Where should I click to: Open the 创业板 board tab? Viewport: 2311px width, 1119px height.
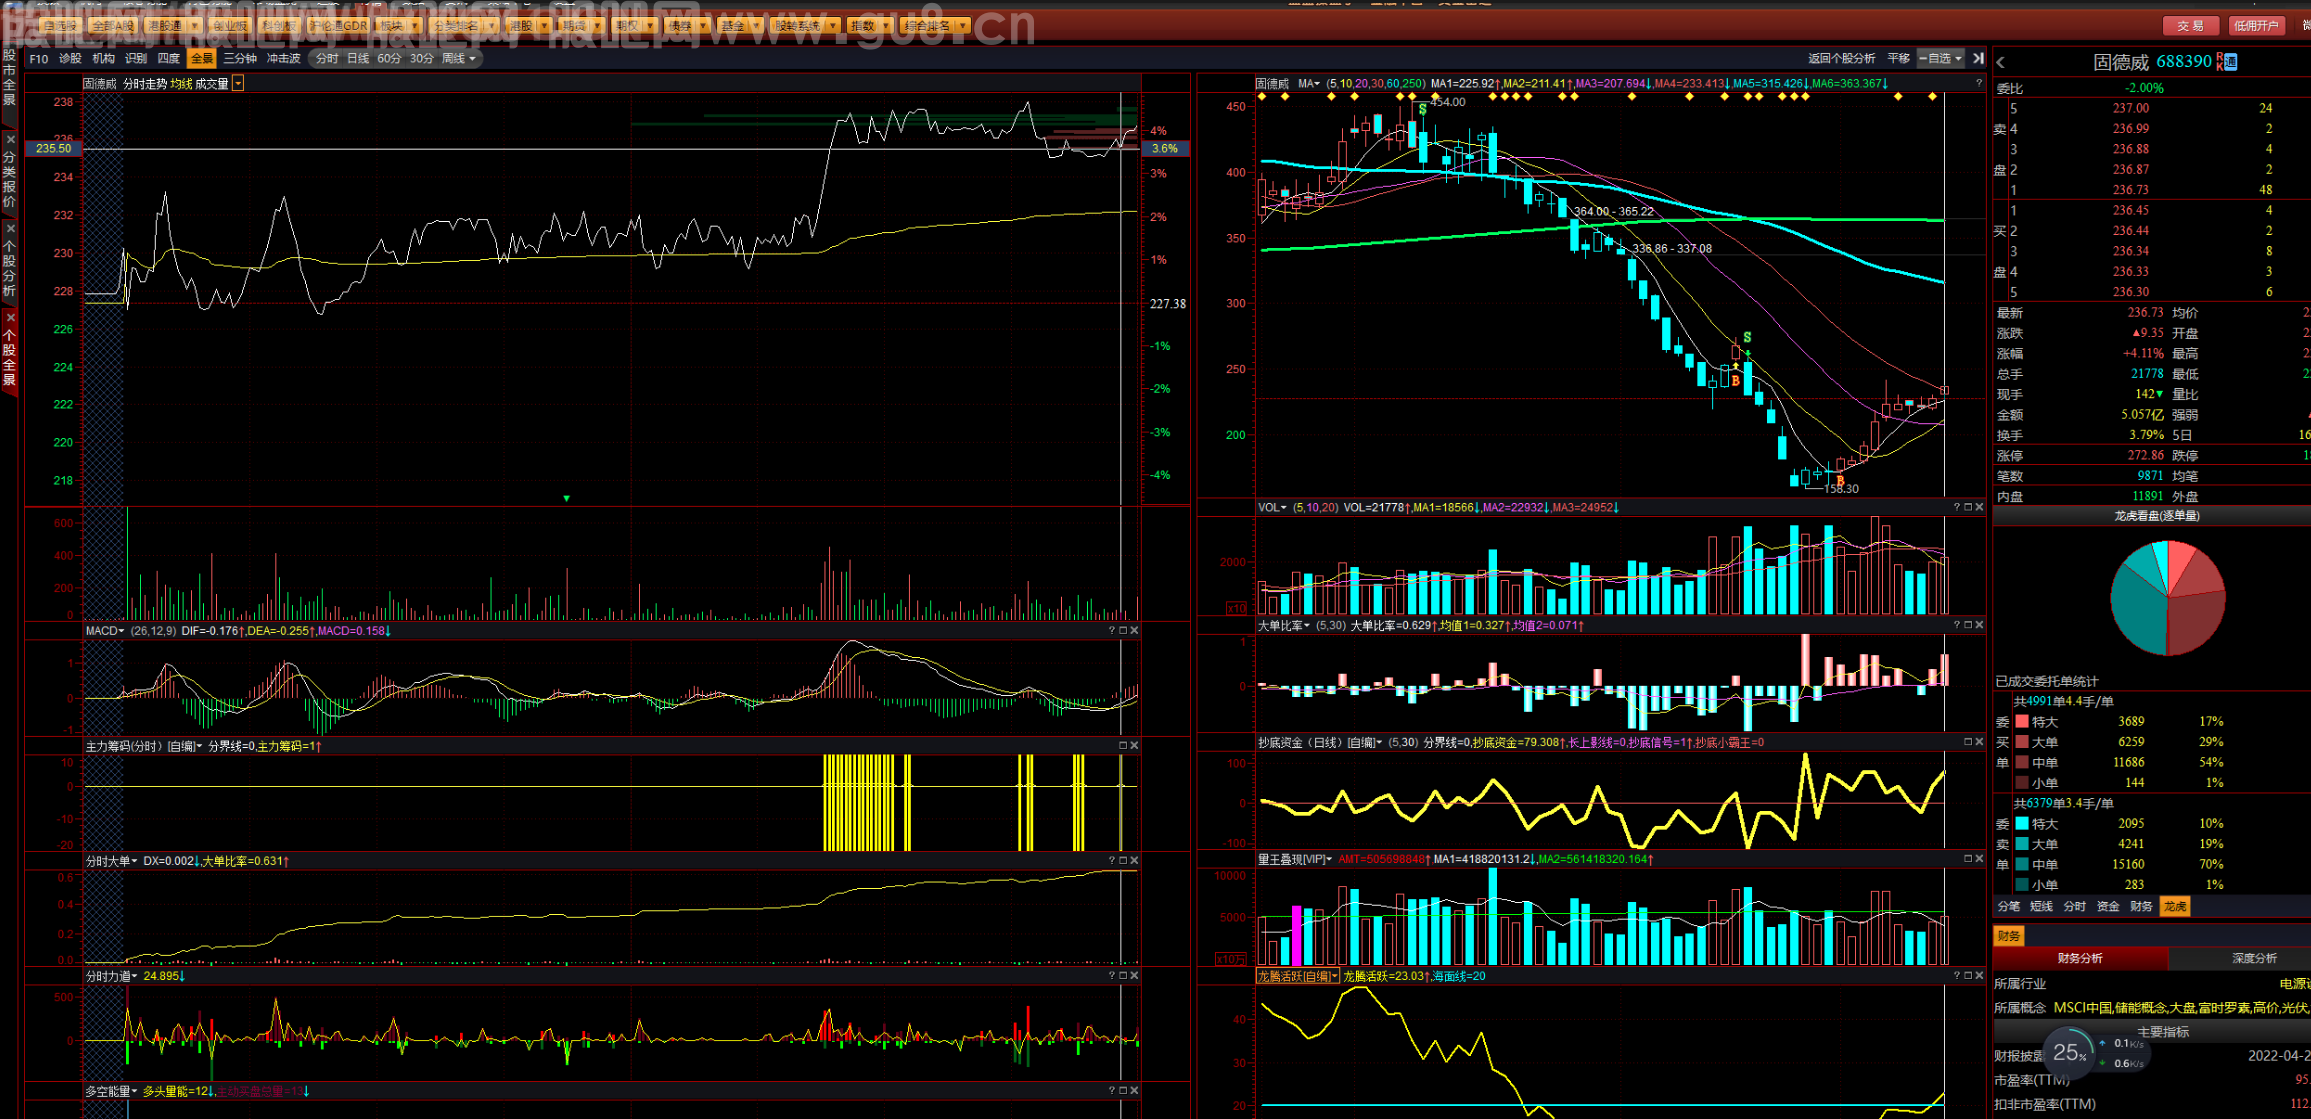[228, 25]
